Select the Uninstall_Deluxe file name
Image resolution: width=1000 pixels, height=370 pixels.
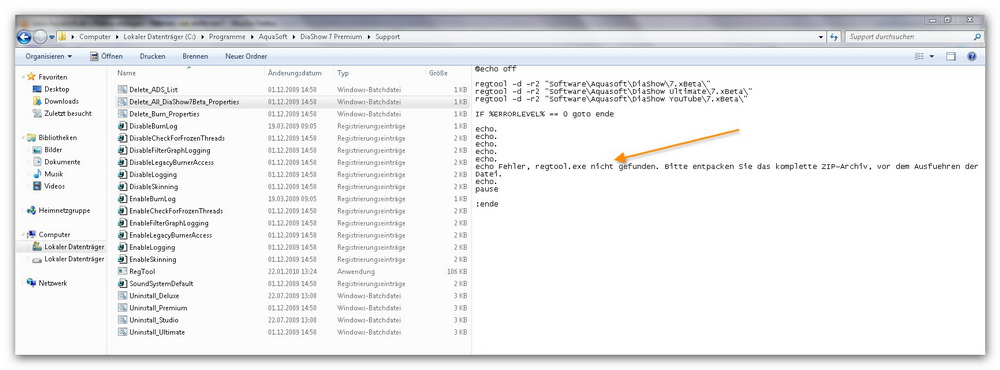pos(154,296)
